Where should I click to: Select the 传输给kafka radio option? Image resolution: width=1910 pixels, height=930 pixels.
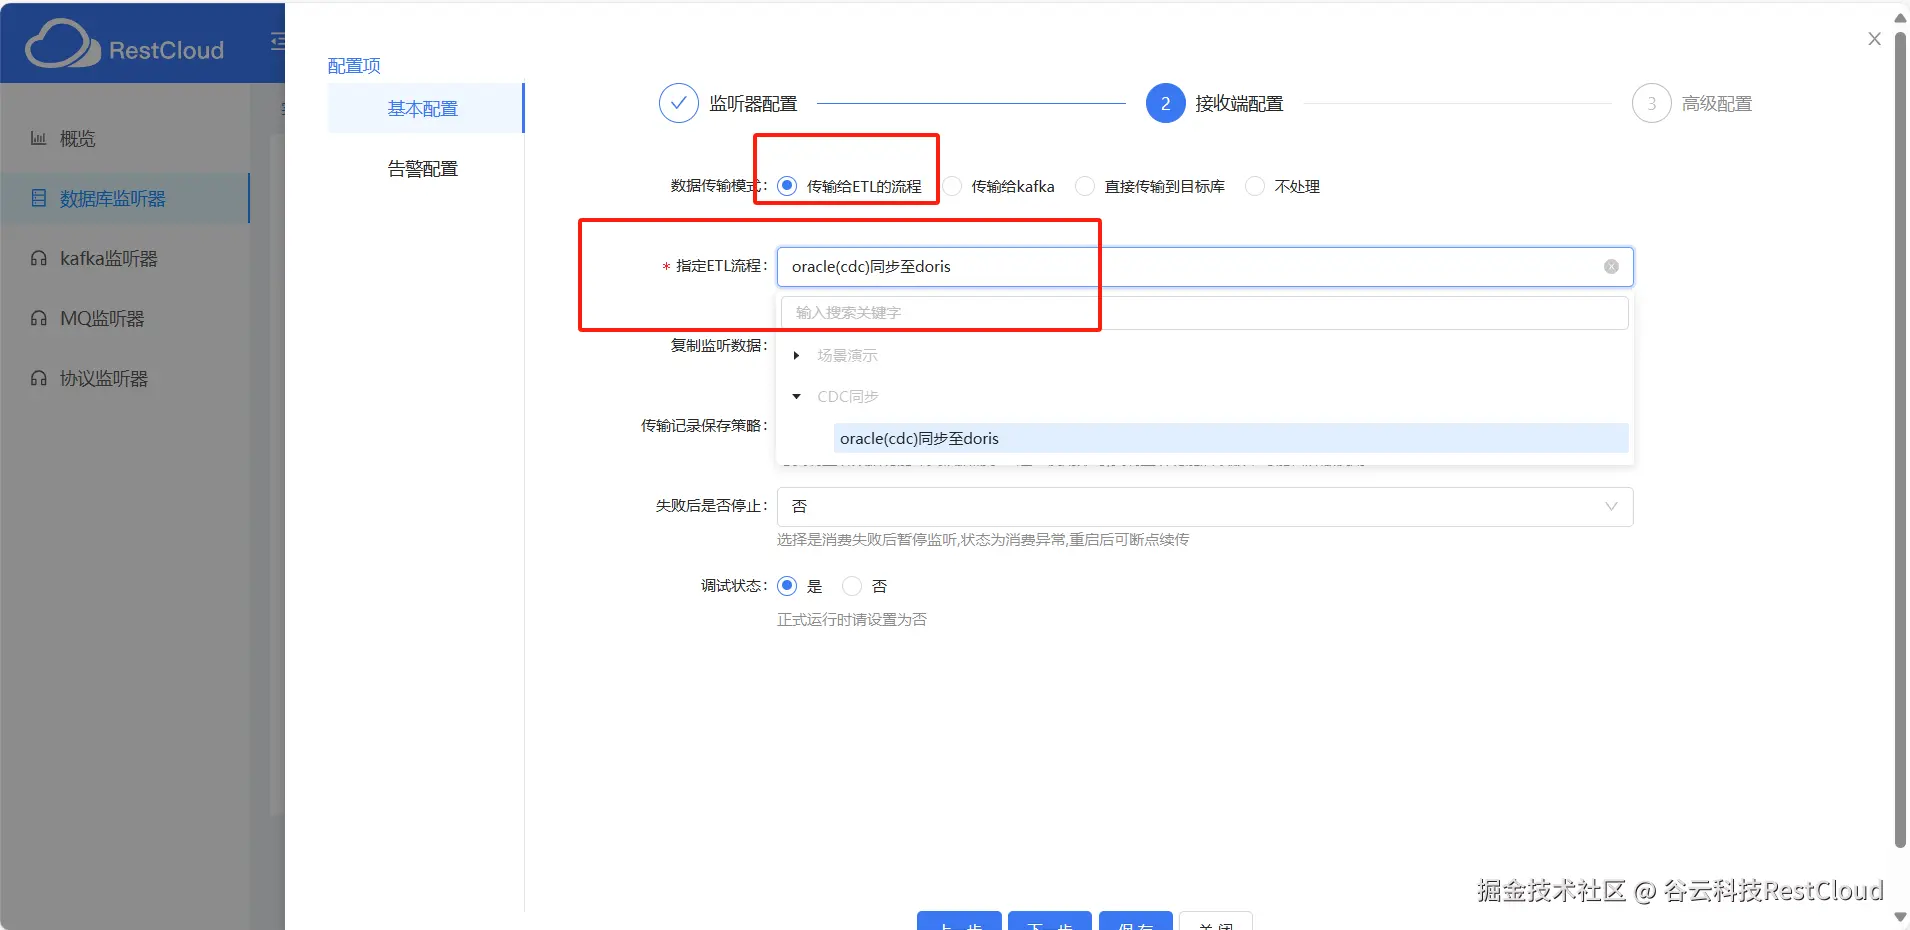click(952, 186)
